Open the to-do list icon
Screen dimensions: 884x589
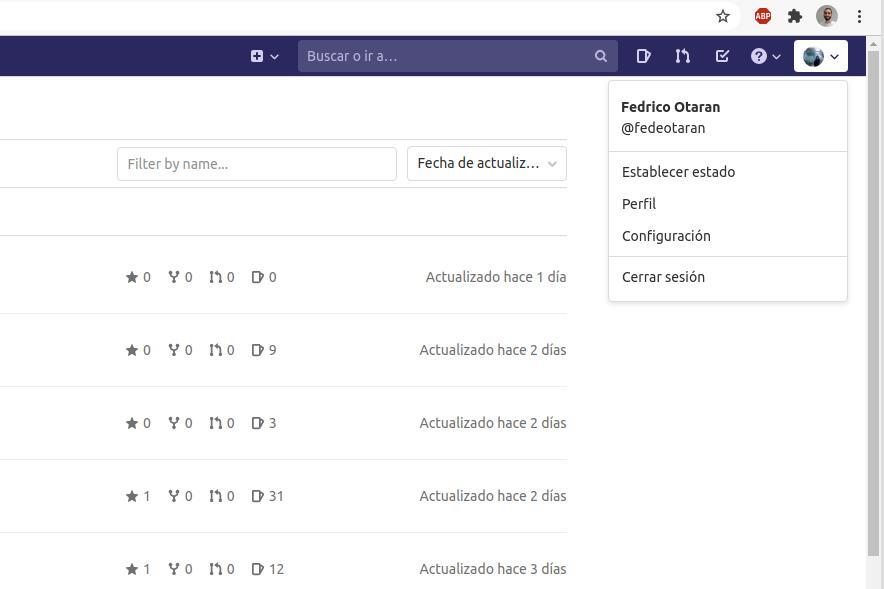click(x=722, y=56)
